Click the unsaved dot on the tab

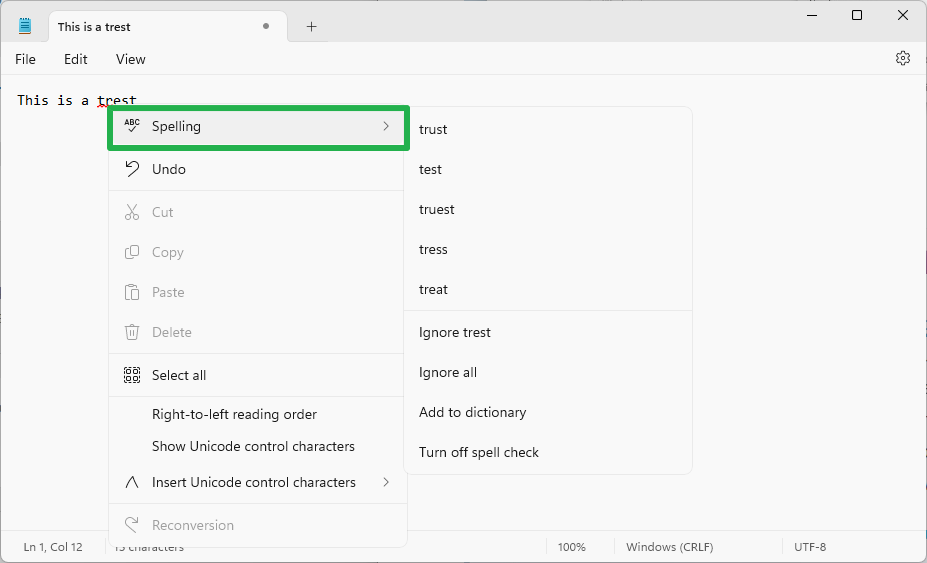[266, 26]
